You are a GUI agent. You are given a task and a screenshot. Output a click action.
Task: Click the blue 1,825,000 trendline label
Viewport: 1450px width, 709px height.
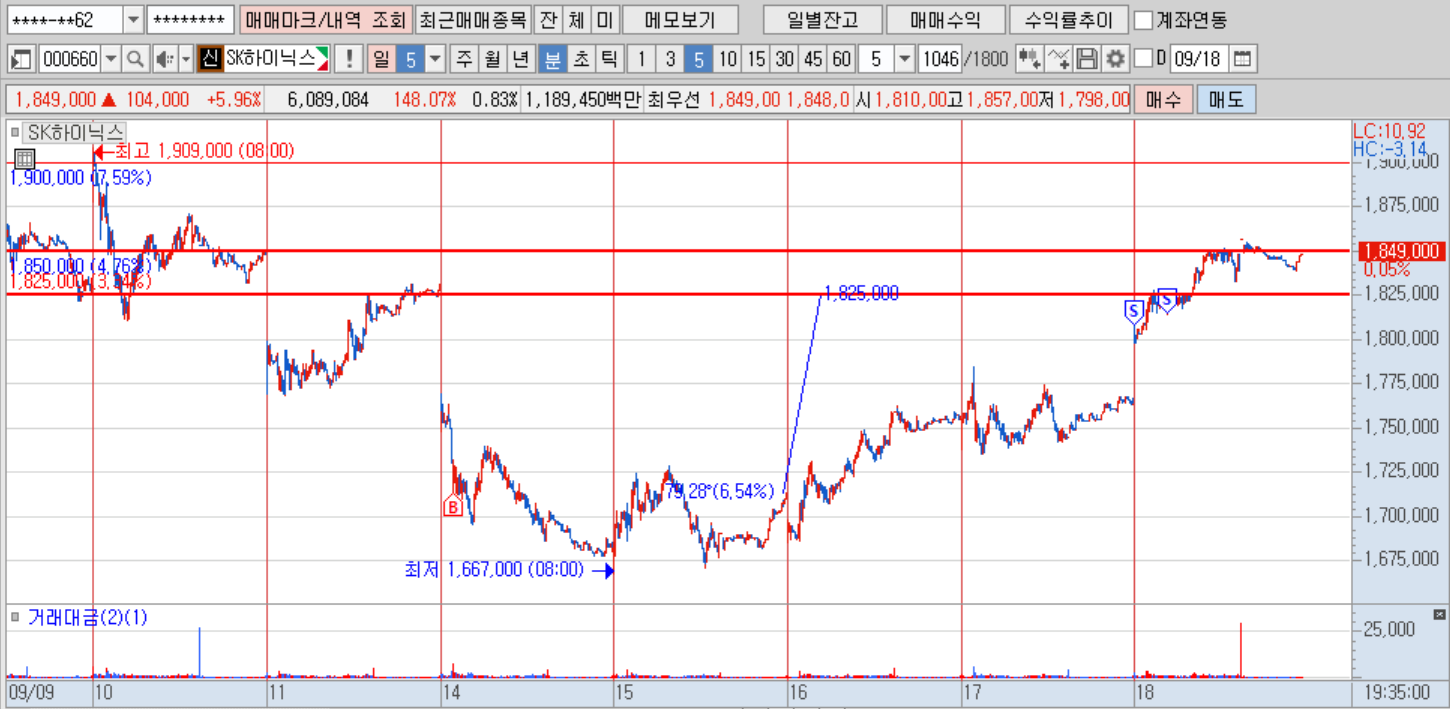[861, 293]
